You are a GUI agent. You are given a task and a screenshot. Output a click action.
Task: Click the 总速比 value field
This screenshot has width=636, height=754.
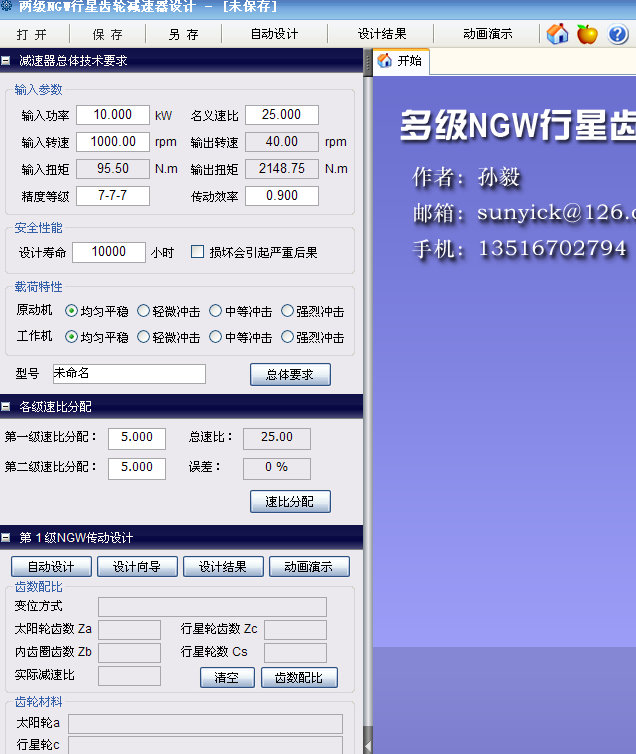coord(277,439)
